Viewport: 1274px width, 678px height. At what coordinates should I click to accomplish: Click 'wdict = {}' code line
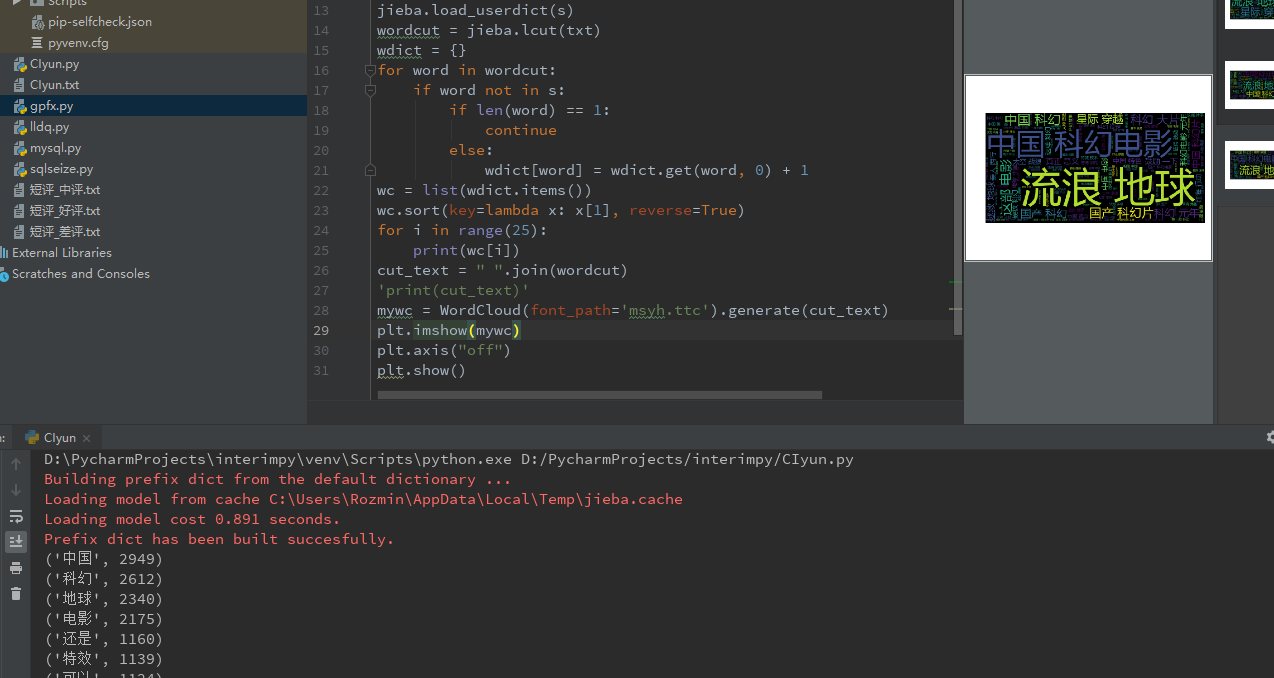click(421, 50)
